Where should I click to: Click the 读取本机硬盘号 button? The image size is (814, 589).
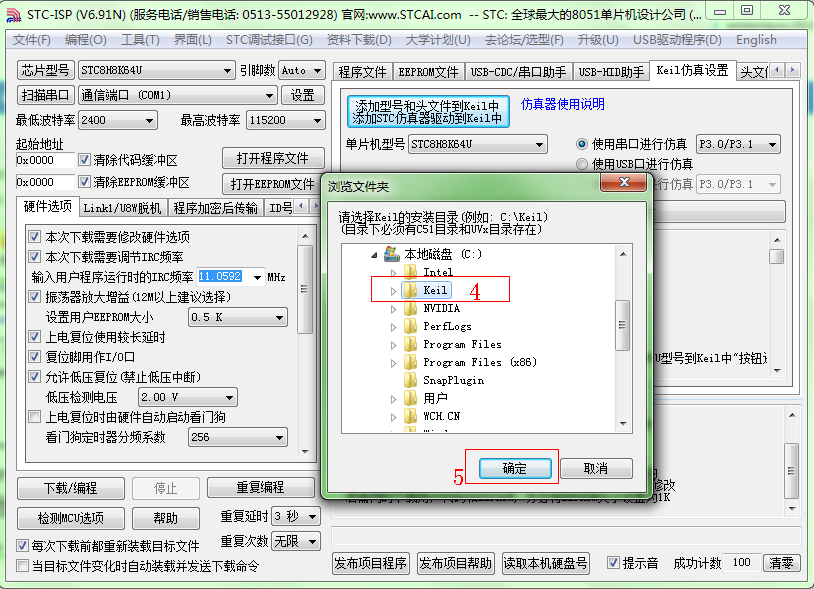coord(546,563)
